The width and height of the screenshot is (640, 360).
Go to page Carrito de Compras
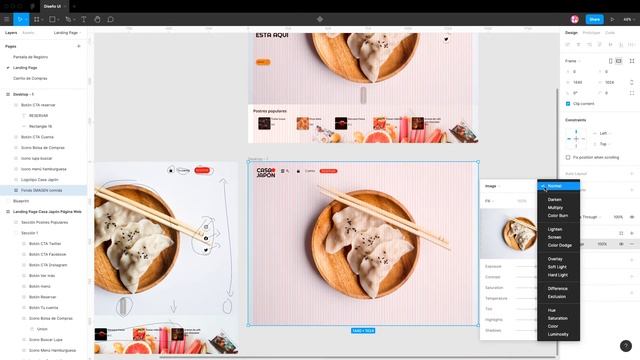[x=30, y=78]
